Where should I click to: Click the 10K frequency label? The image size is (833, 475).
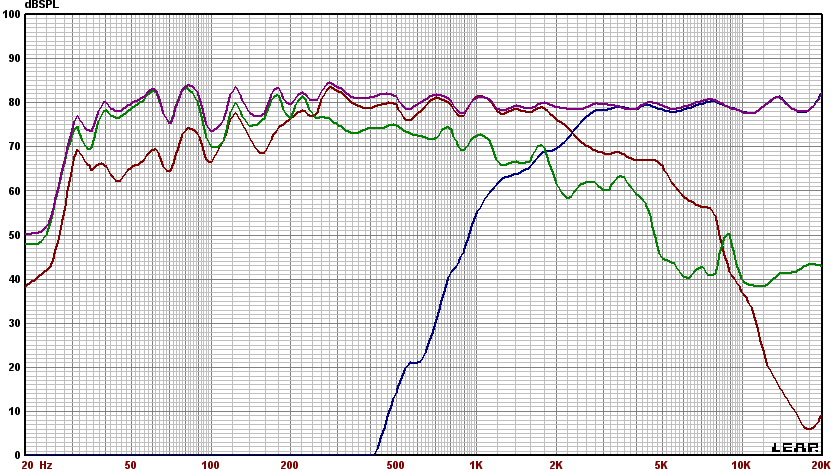741,465
